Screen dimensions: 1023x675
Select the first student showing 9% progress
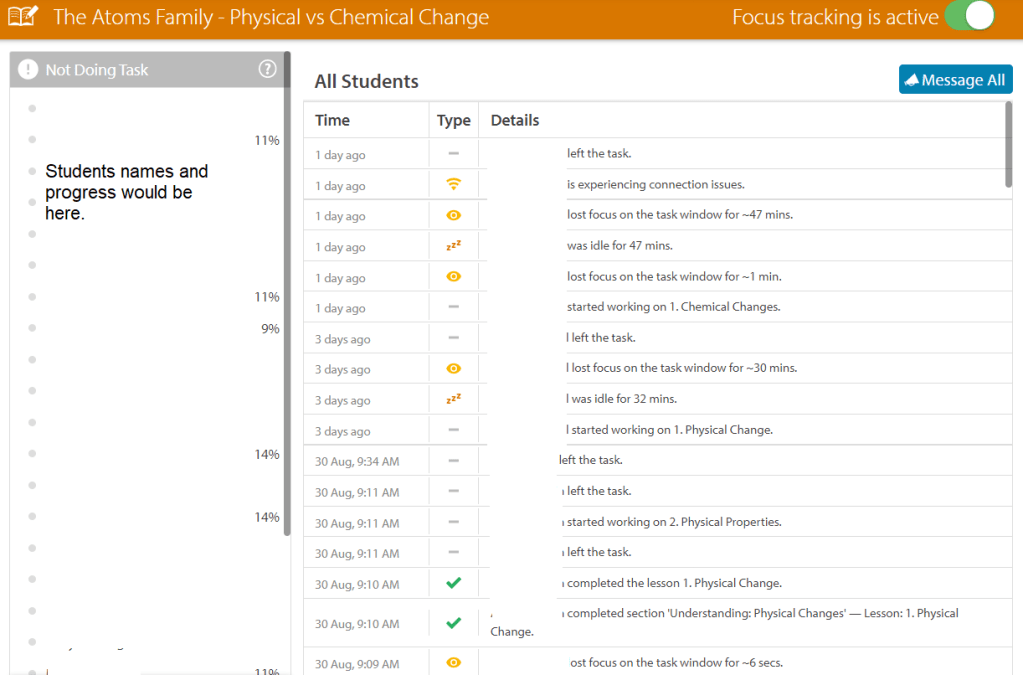pyautogui.click(x=150, y=328)
